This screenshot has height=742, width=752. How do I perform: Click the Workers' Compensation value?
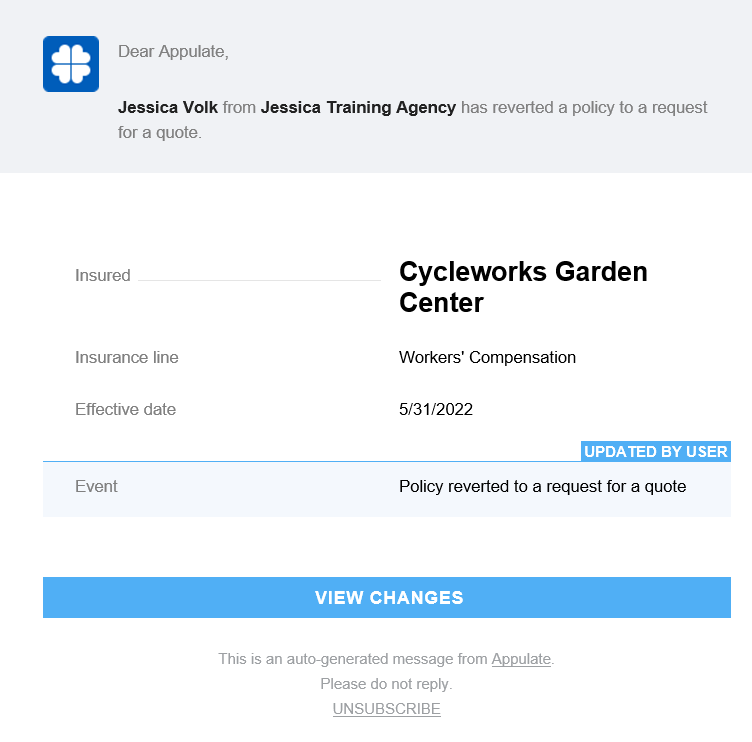click(x=487, y=357)
